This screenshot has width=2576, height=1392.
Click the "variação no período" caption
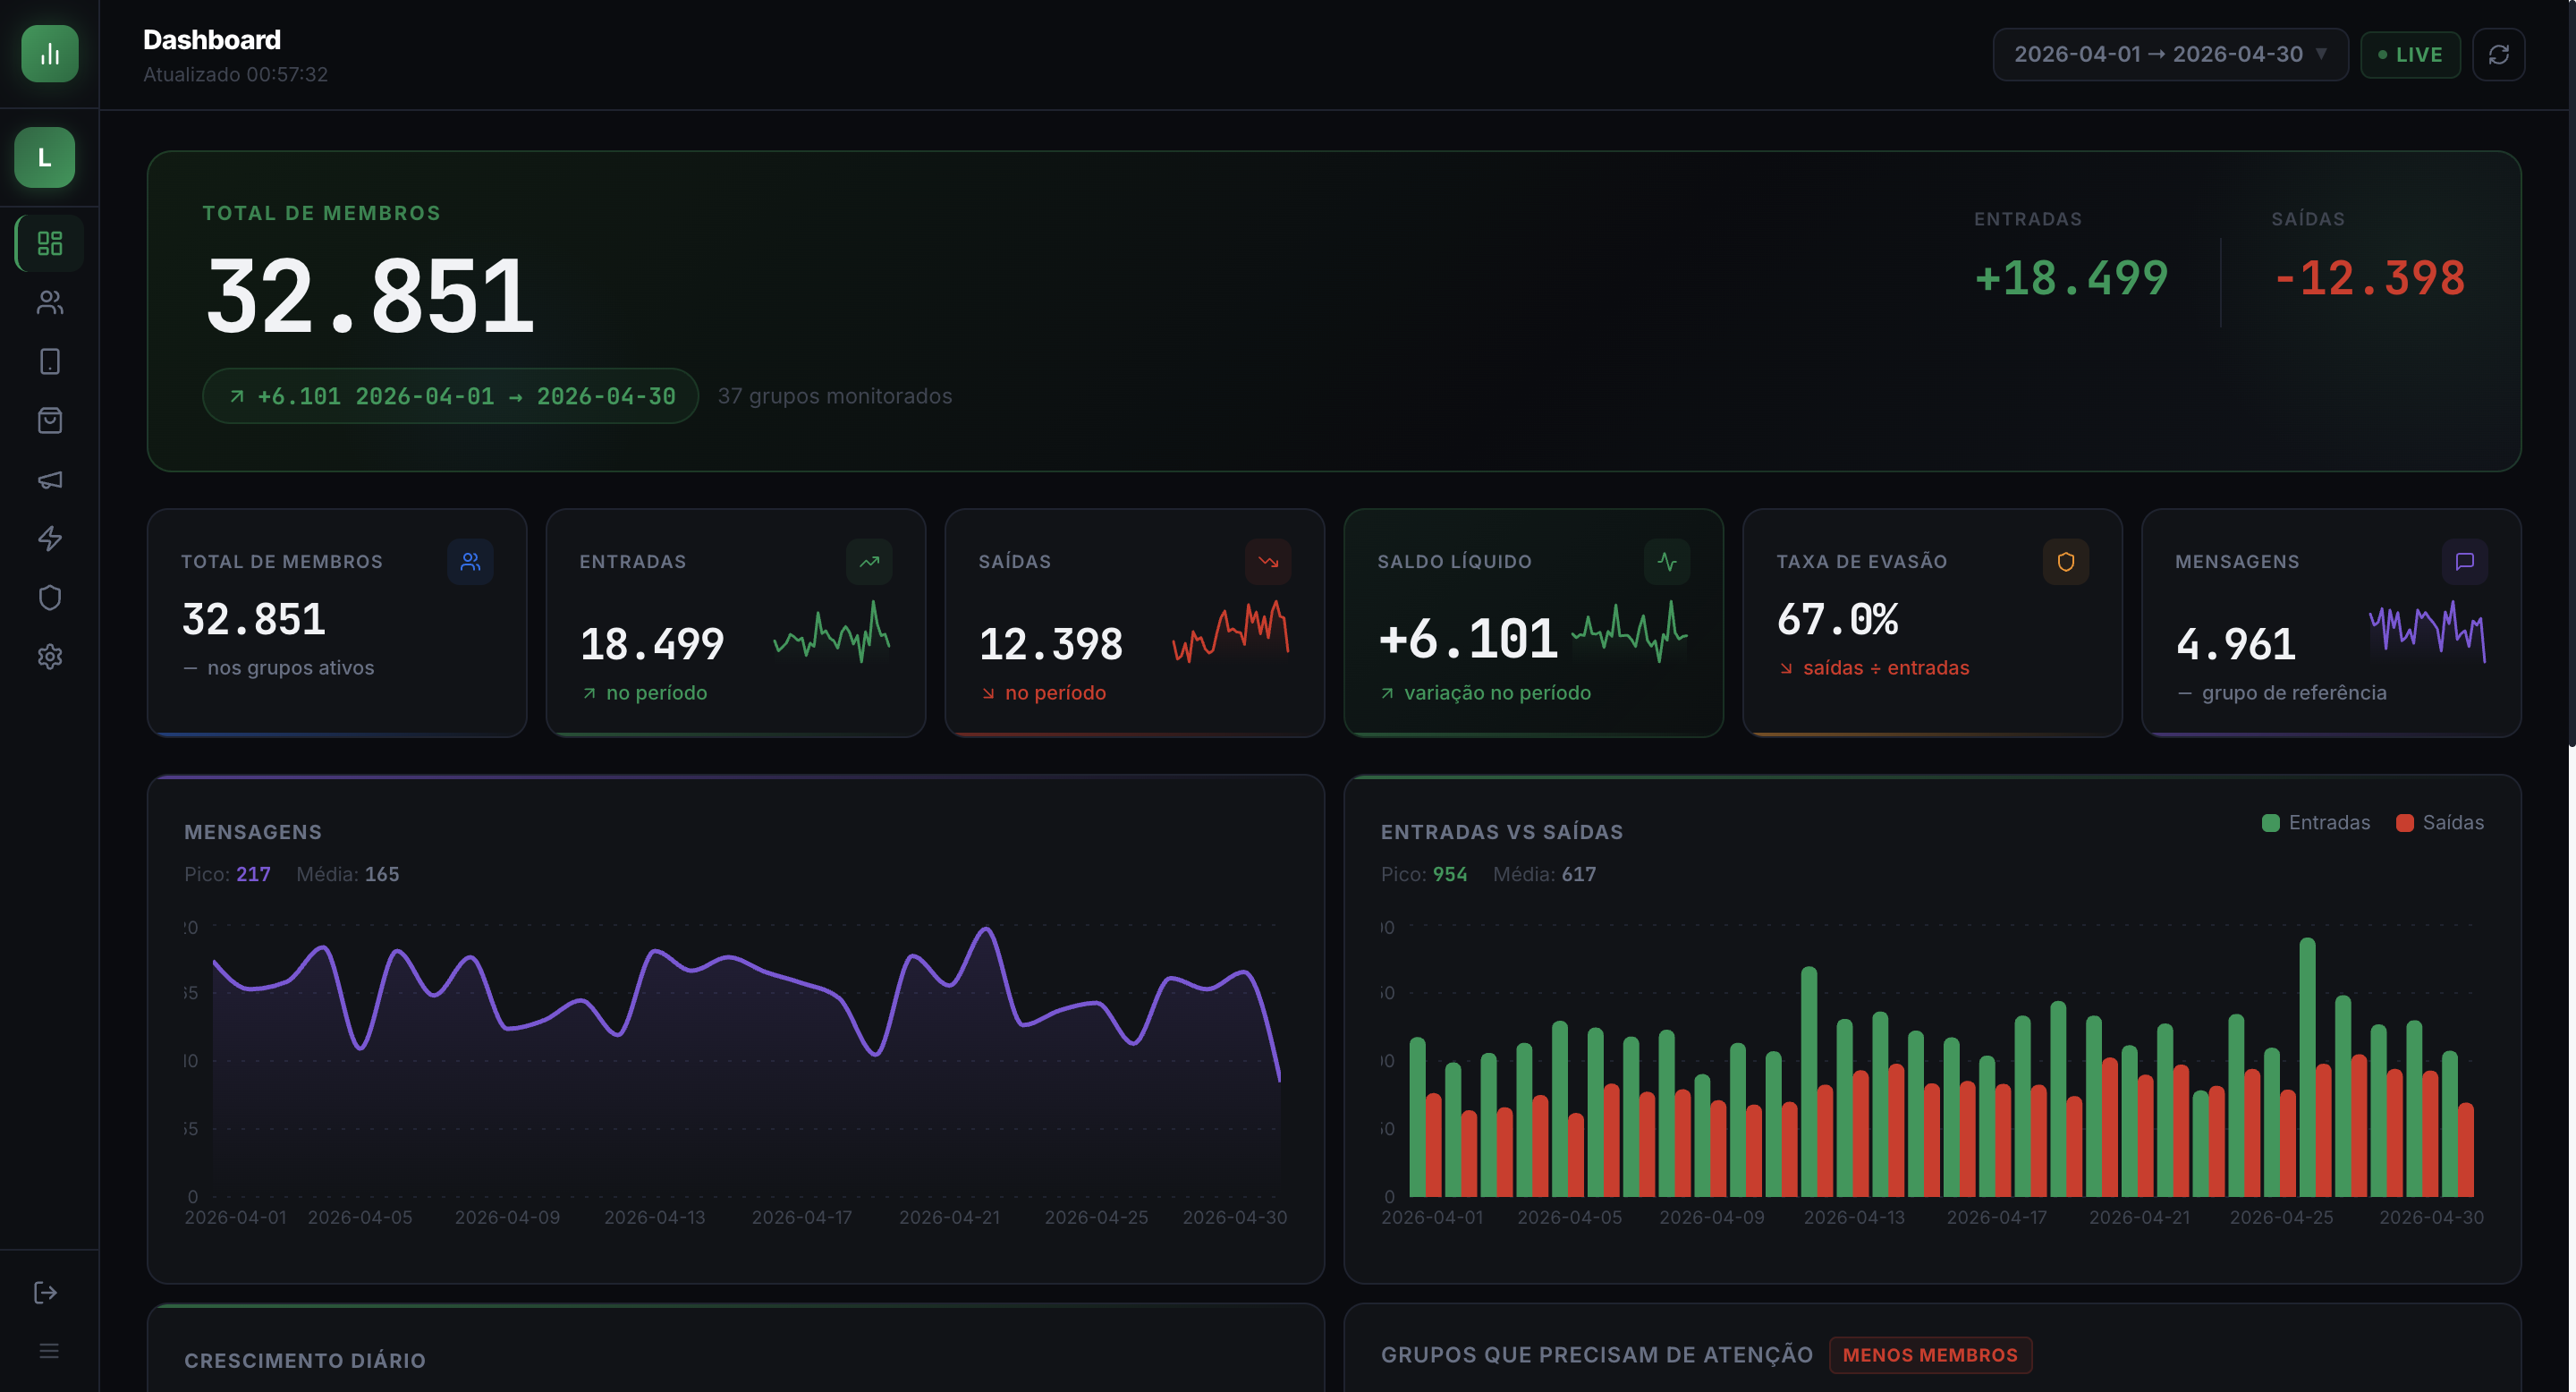(1497, 693)
